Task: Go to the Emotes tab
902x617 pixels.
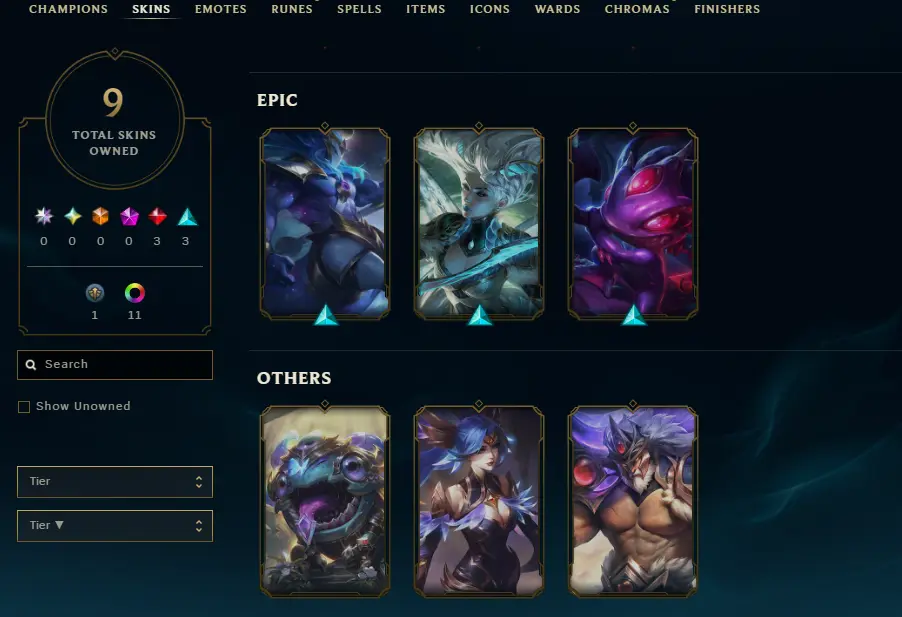Action: pyautogui.click(x=220, y=9)
